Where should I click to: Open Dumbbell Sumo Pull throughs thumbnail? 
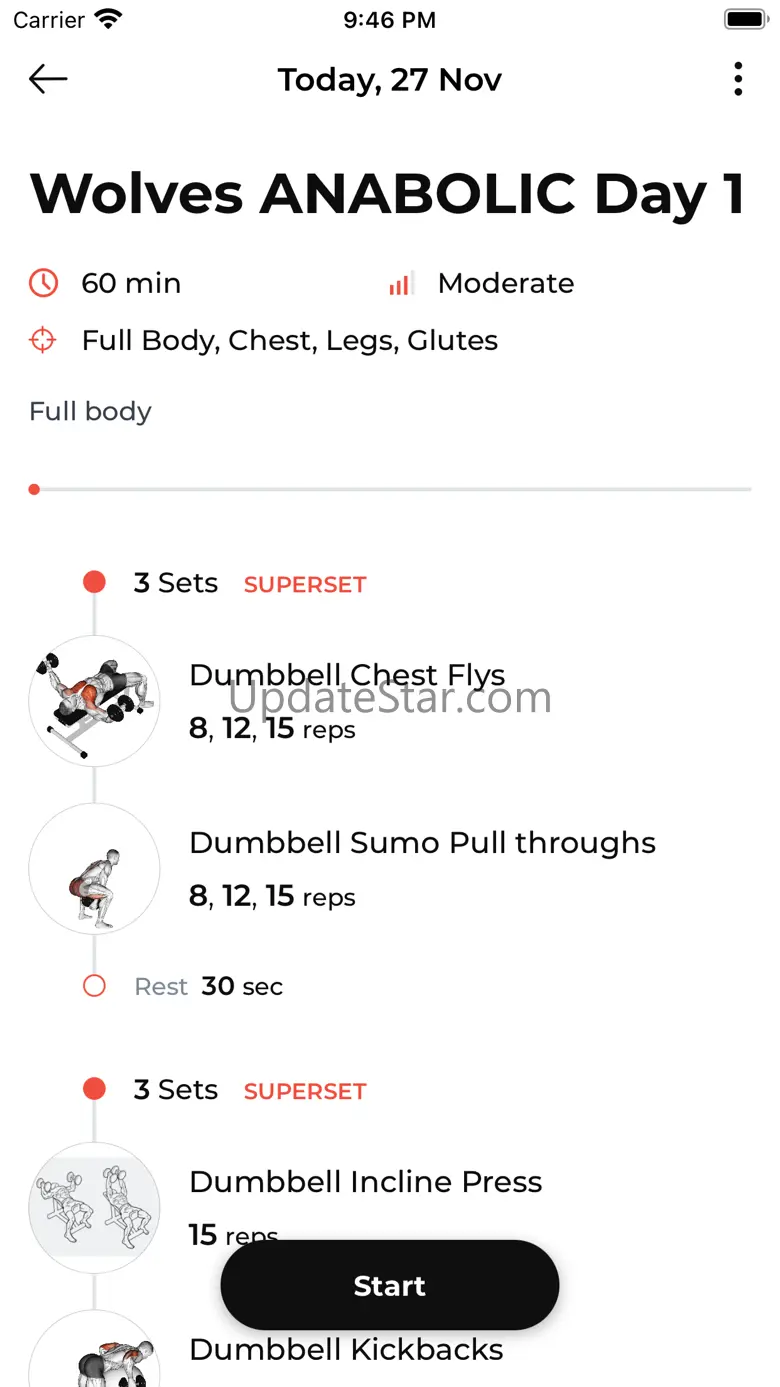(94, 869)
